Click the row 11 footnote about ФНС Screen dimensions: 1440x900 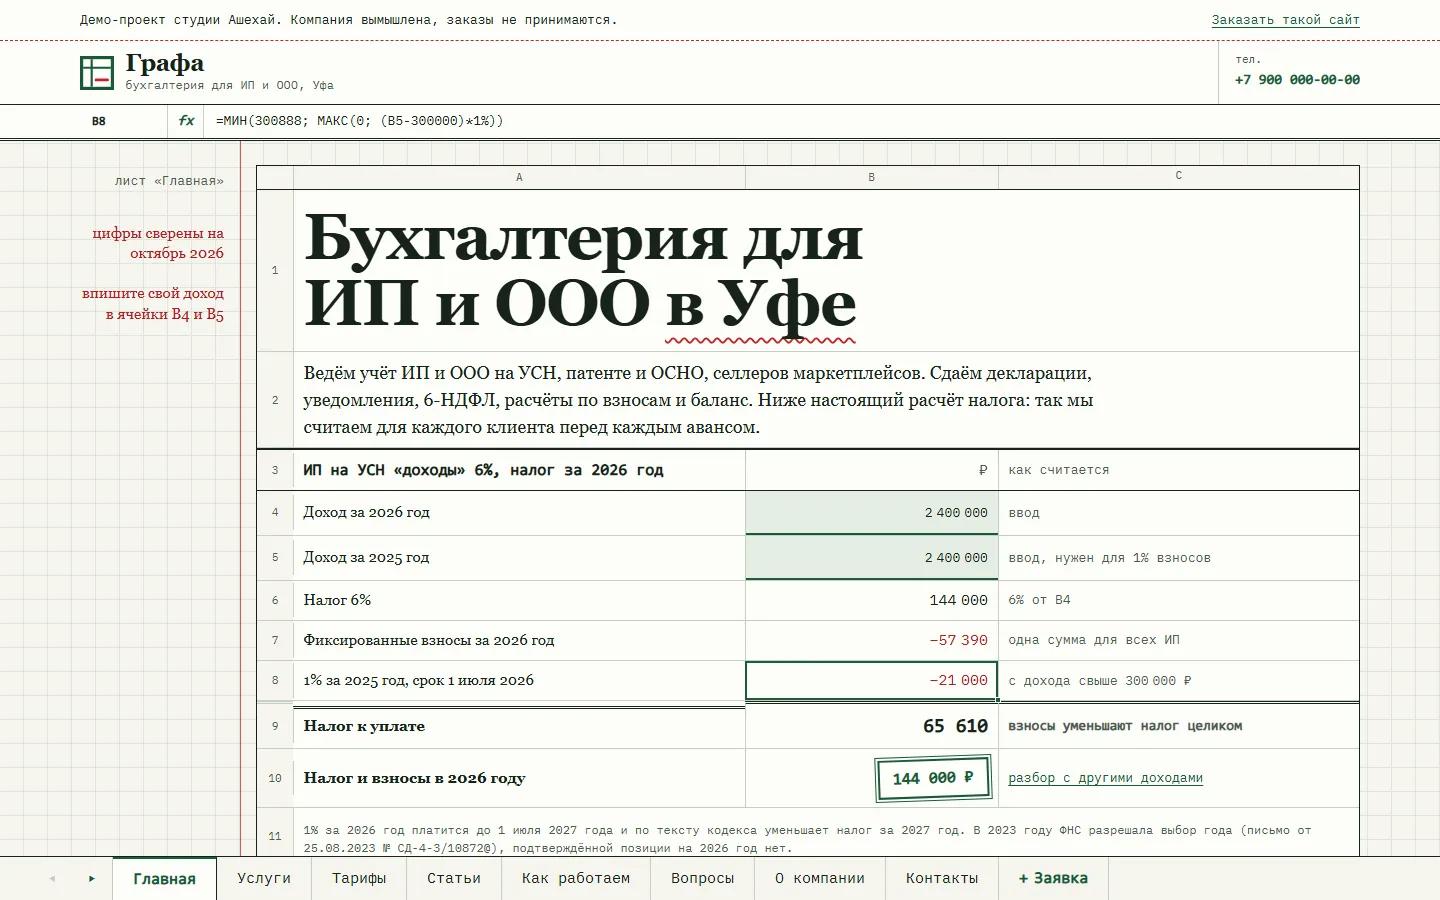807,839
